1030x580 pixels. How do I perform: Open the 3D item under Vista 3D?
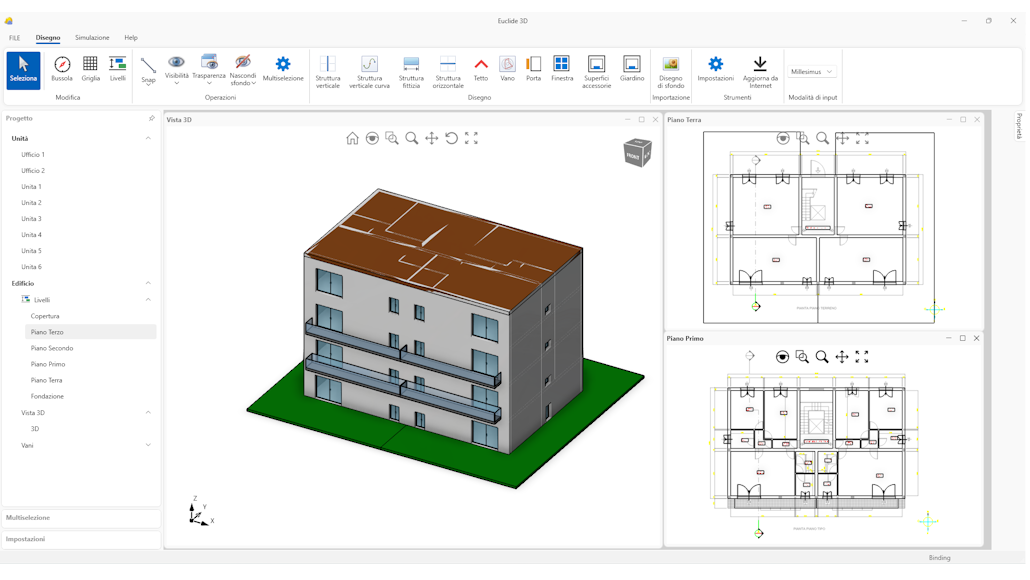tap(35, 429)
